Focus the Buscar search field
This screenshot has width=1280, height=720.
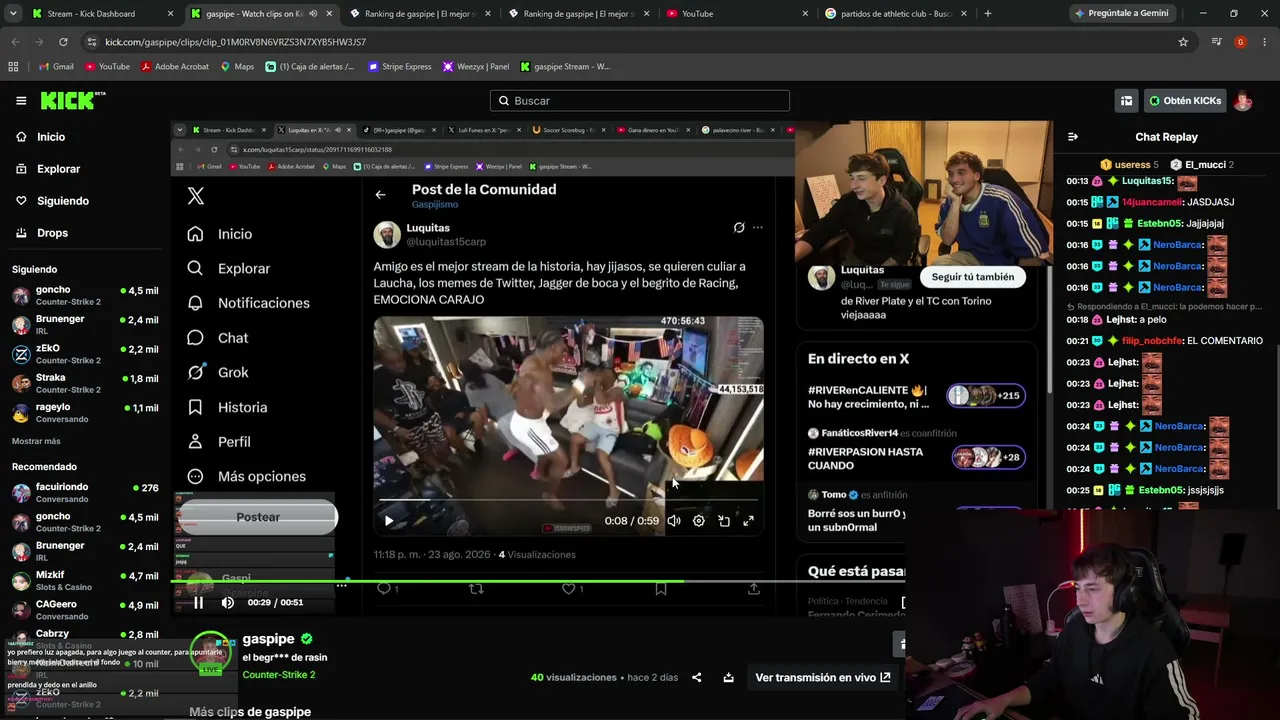640,101
